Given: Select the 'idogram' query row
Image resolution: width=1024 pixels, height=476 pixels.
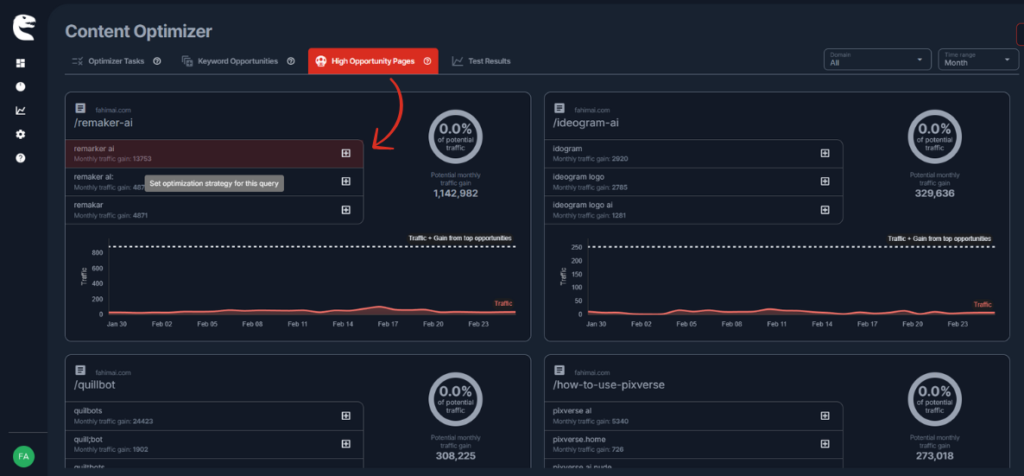Looking at the screenshot, I should point(694,153).
